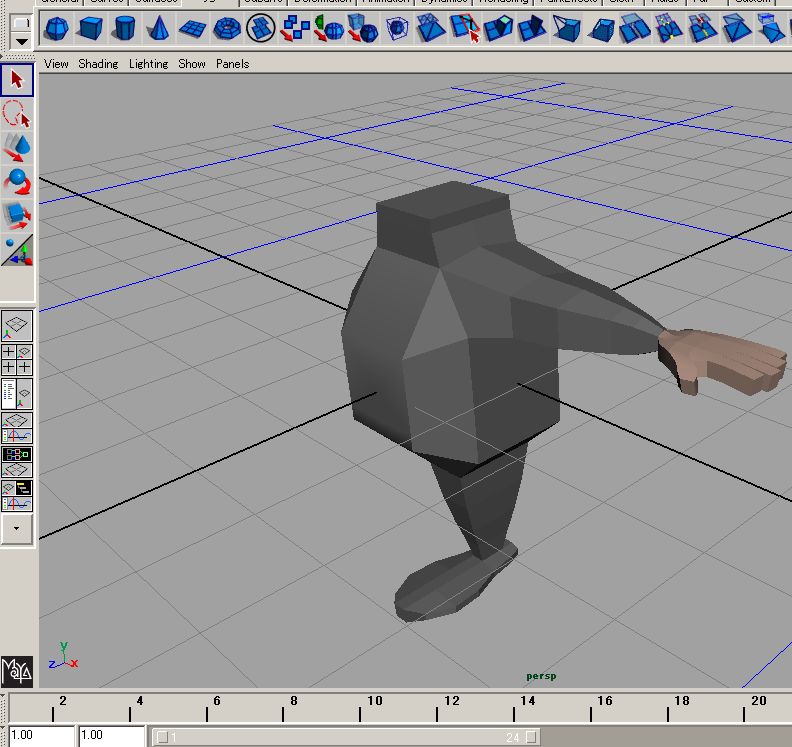
Task: Open the Shading panel menu
Action: click(98, 64)
